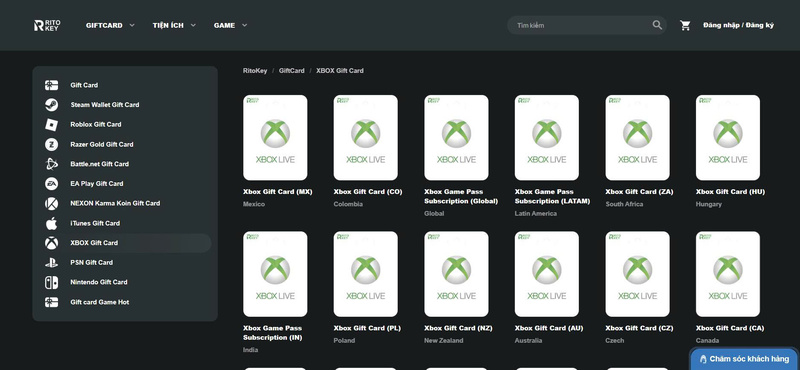Screen dimensions: 800x370
Task: Open Xbox Game Pass Subscription (Global) card
Action: (x=456, y=138)
